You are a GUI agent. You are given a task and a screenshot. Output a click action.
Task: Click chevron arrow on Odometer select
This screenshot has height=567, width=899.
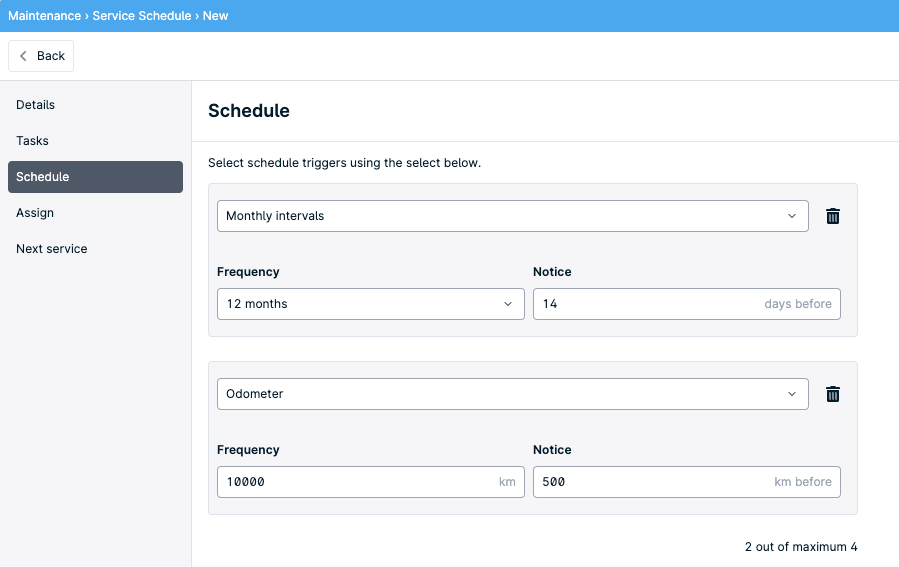(792, 394)
